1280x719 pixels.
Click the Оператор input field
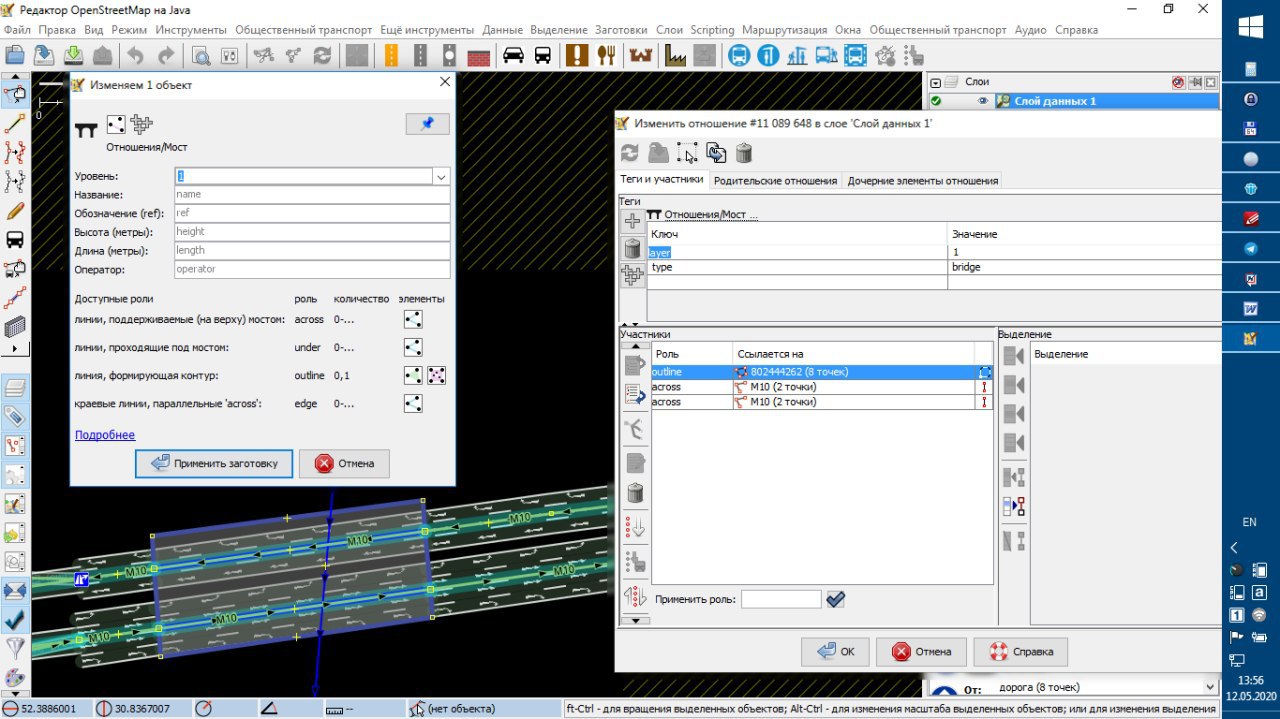(x=312, y=269)
